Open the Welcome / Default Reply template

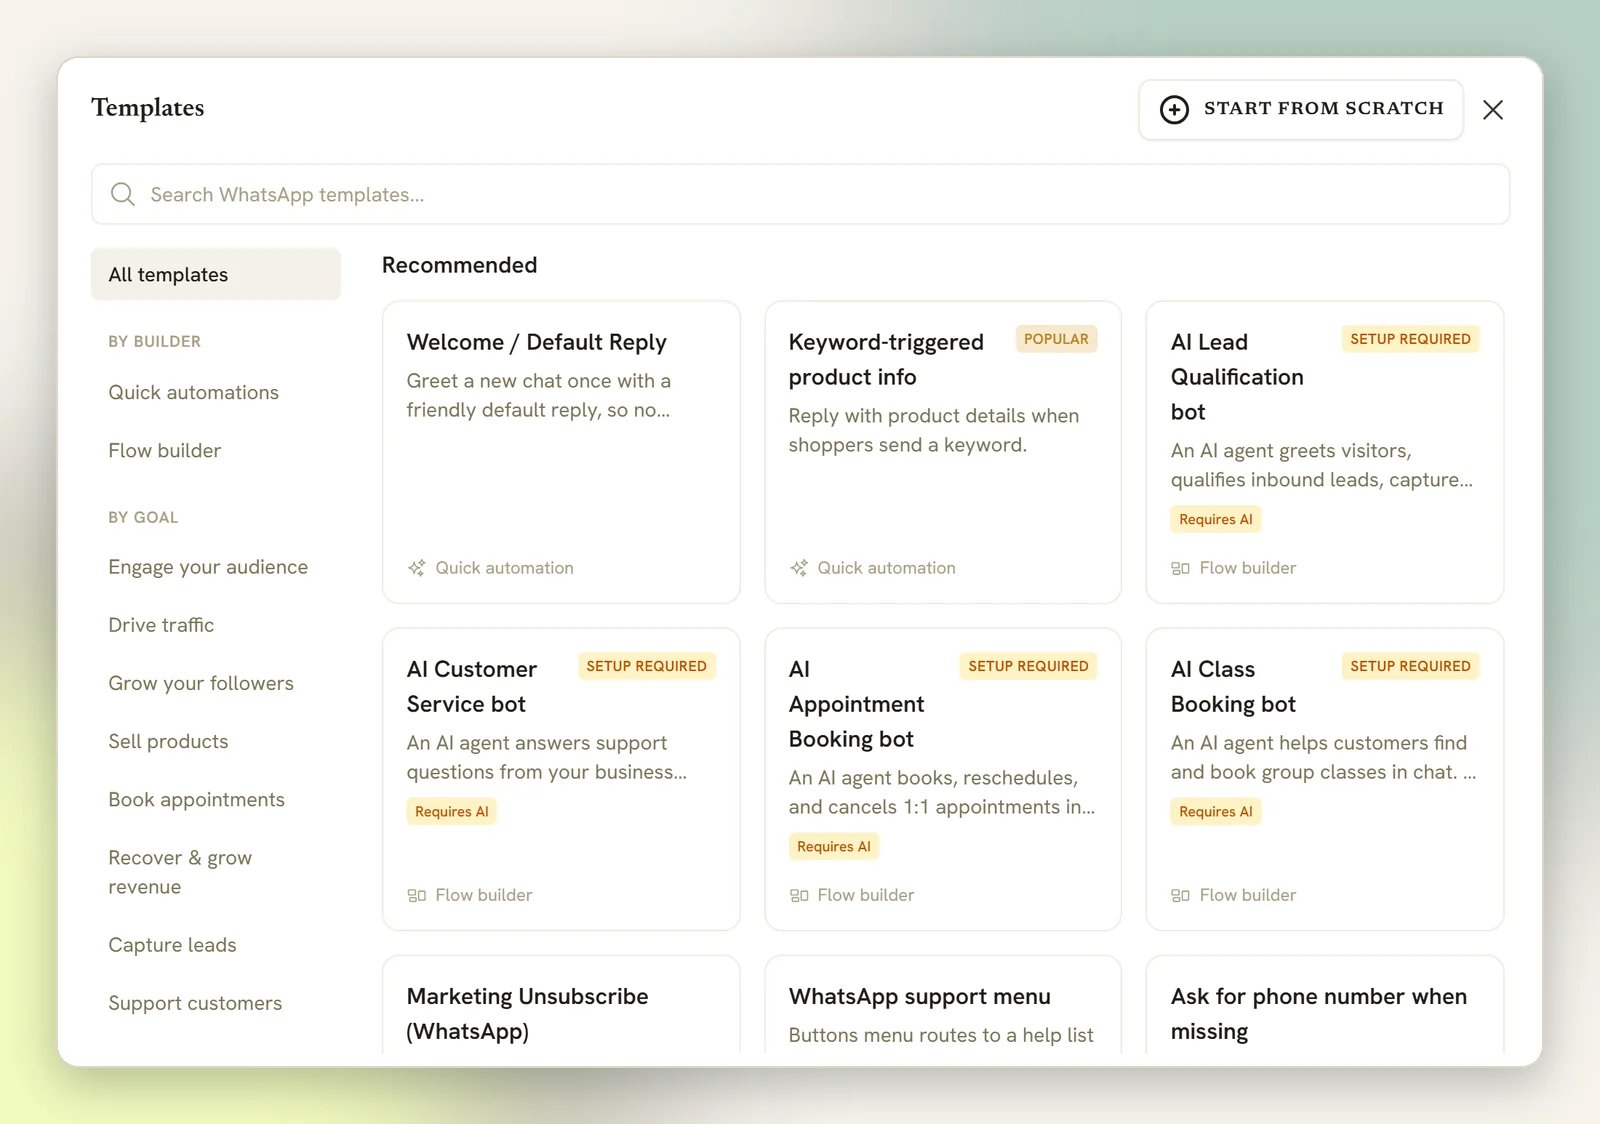561,452
